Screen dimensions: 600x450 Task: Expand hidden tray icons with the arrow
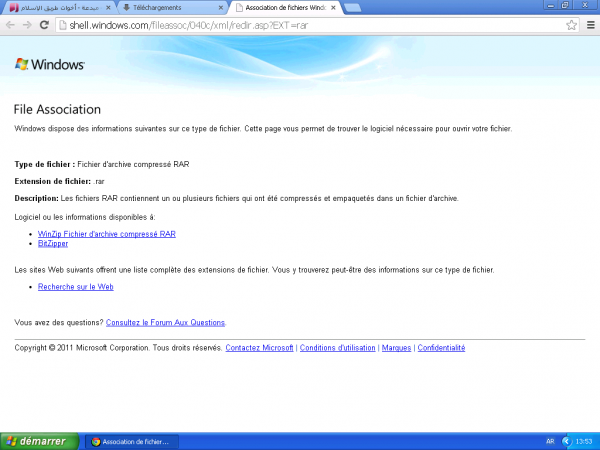[x=566, y=442]
